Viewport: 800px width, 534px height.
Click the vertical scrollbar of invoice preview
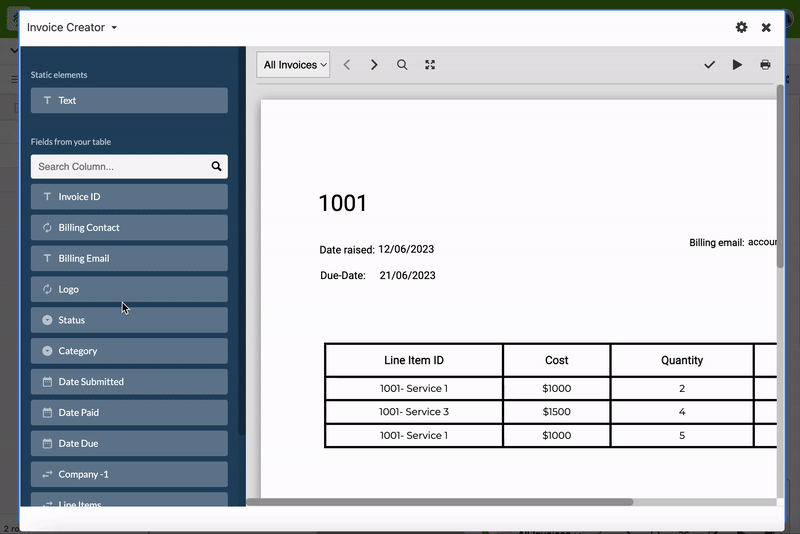[780, 176]
